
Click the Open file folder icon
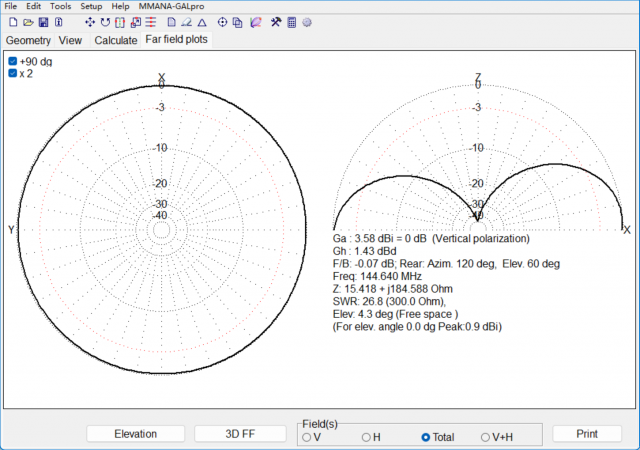pos(28,22)
